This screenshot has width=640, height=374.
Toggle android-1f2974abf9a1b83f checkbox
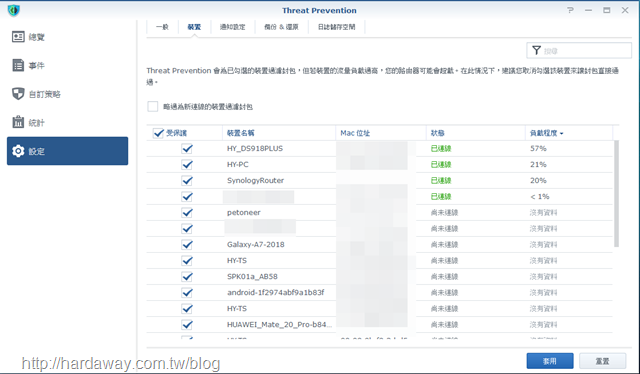coord(187,293)
